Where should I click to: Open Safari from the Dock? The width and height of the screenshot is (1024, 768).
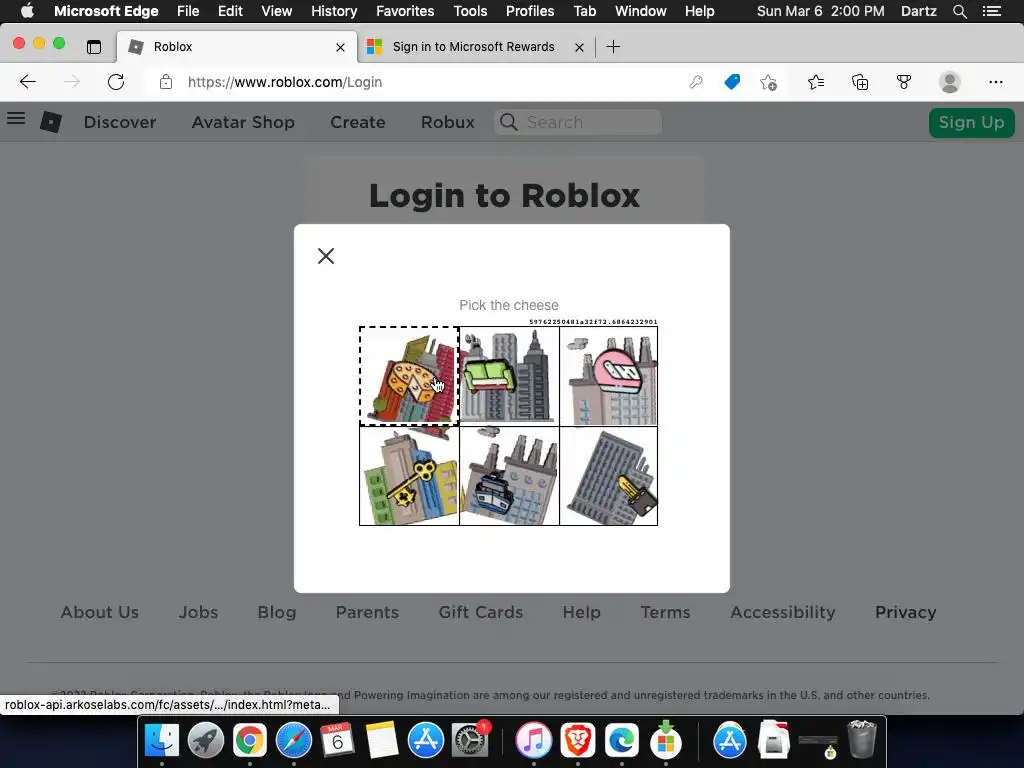point(294,741)
